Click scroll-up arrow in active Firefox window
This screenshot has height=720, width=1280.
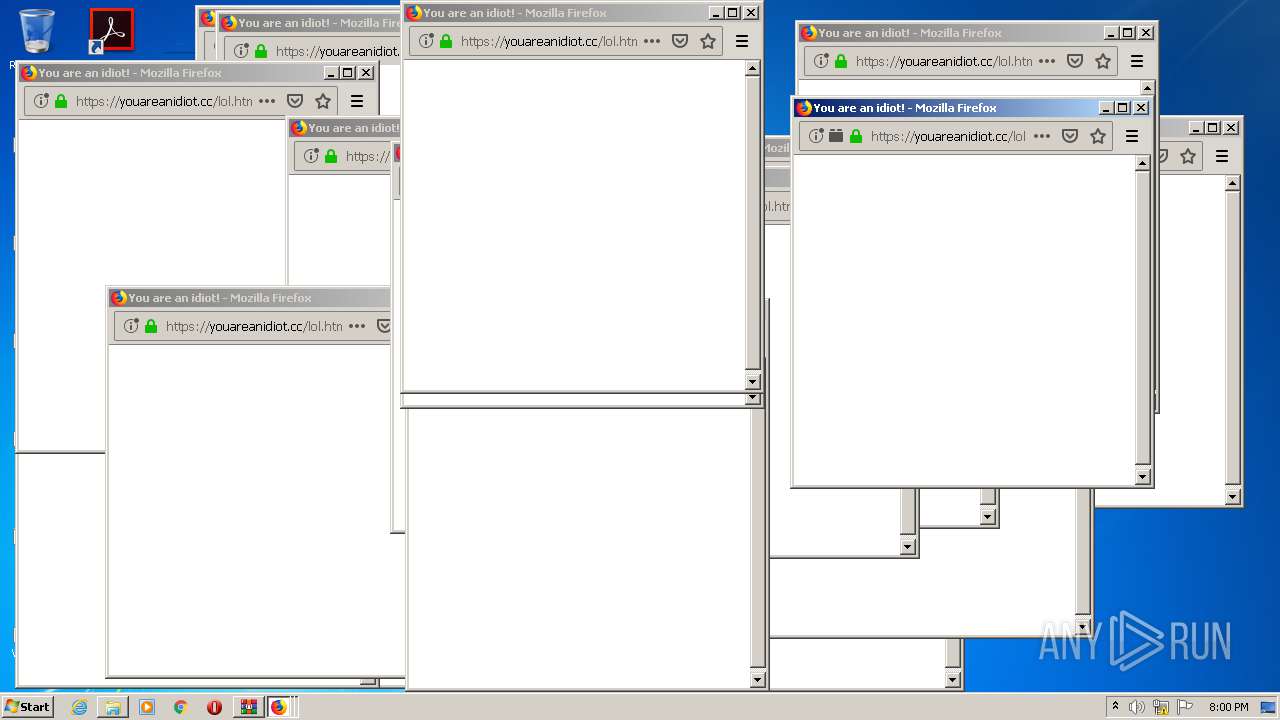(1142, 164)
